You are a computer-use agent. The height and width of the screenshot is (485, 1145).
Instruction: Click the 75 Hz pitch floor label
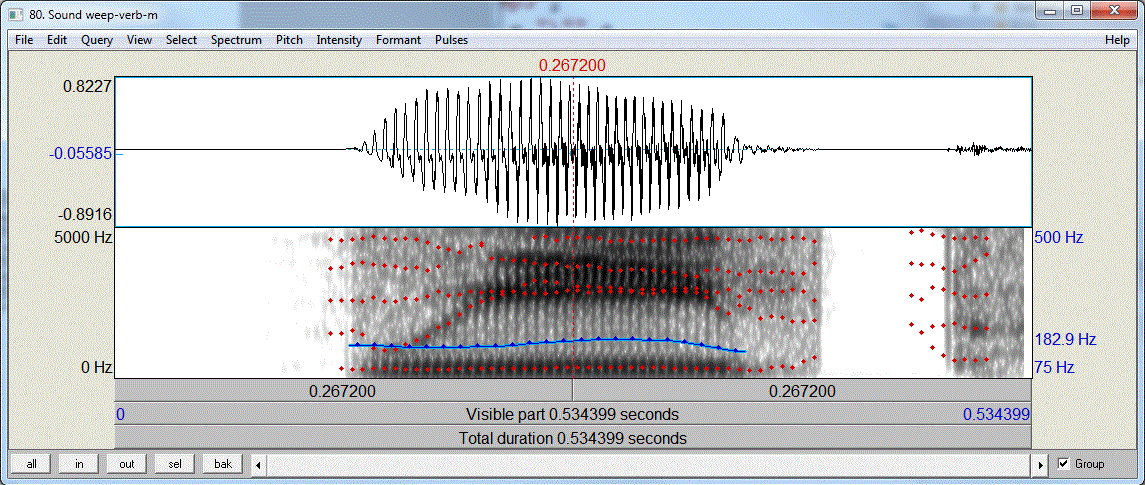1053,367
